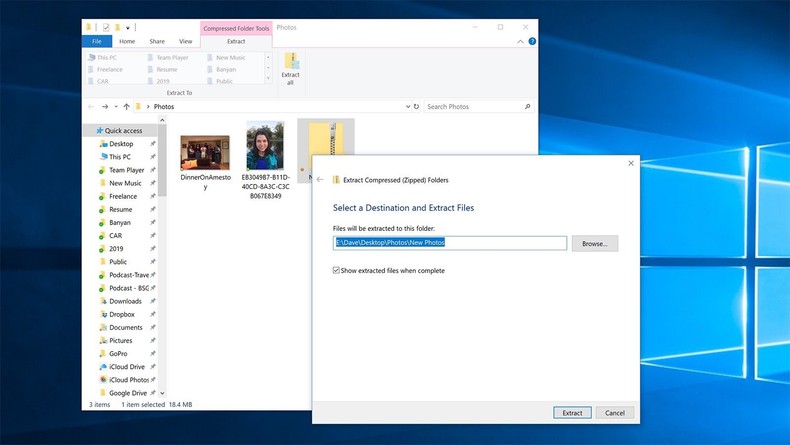Click the destination folder path field
Screen dimensions: 790x445
click(450, 243)
